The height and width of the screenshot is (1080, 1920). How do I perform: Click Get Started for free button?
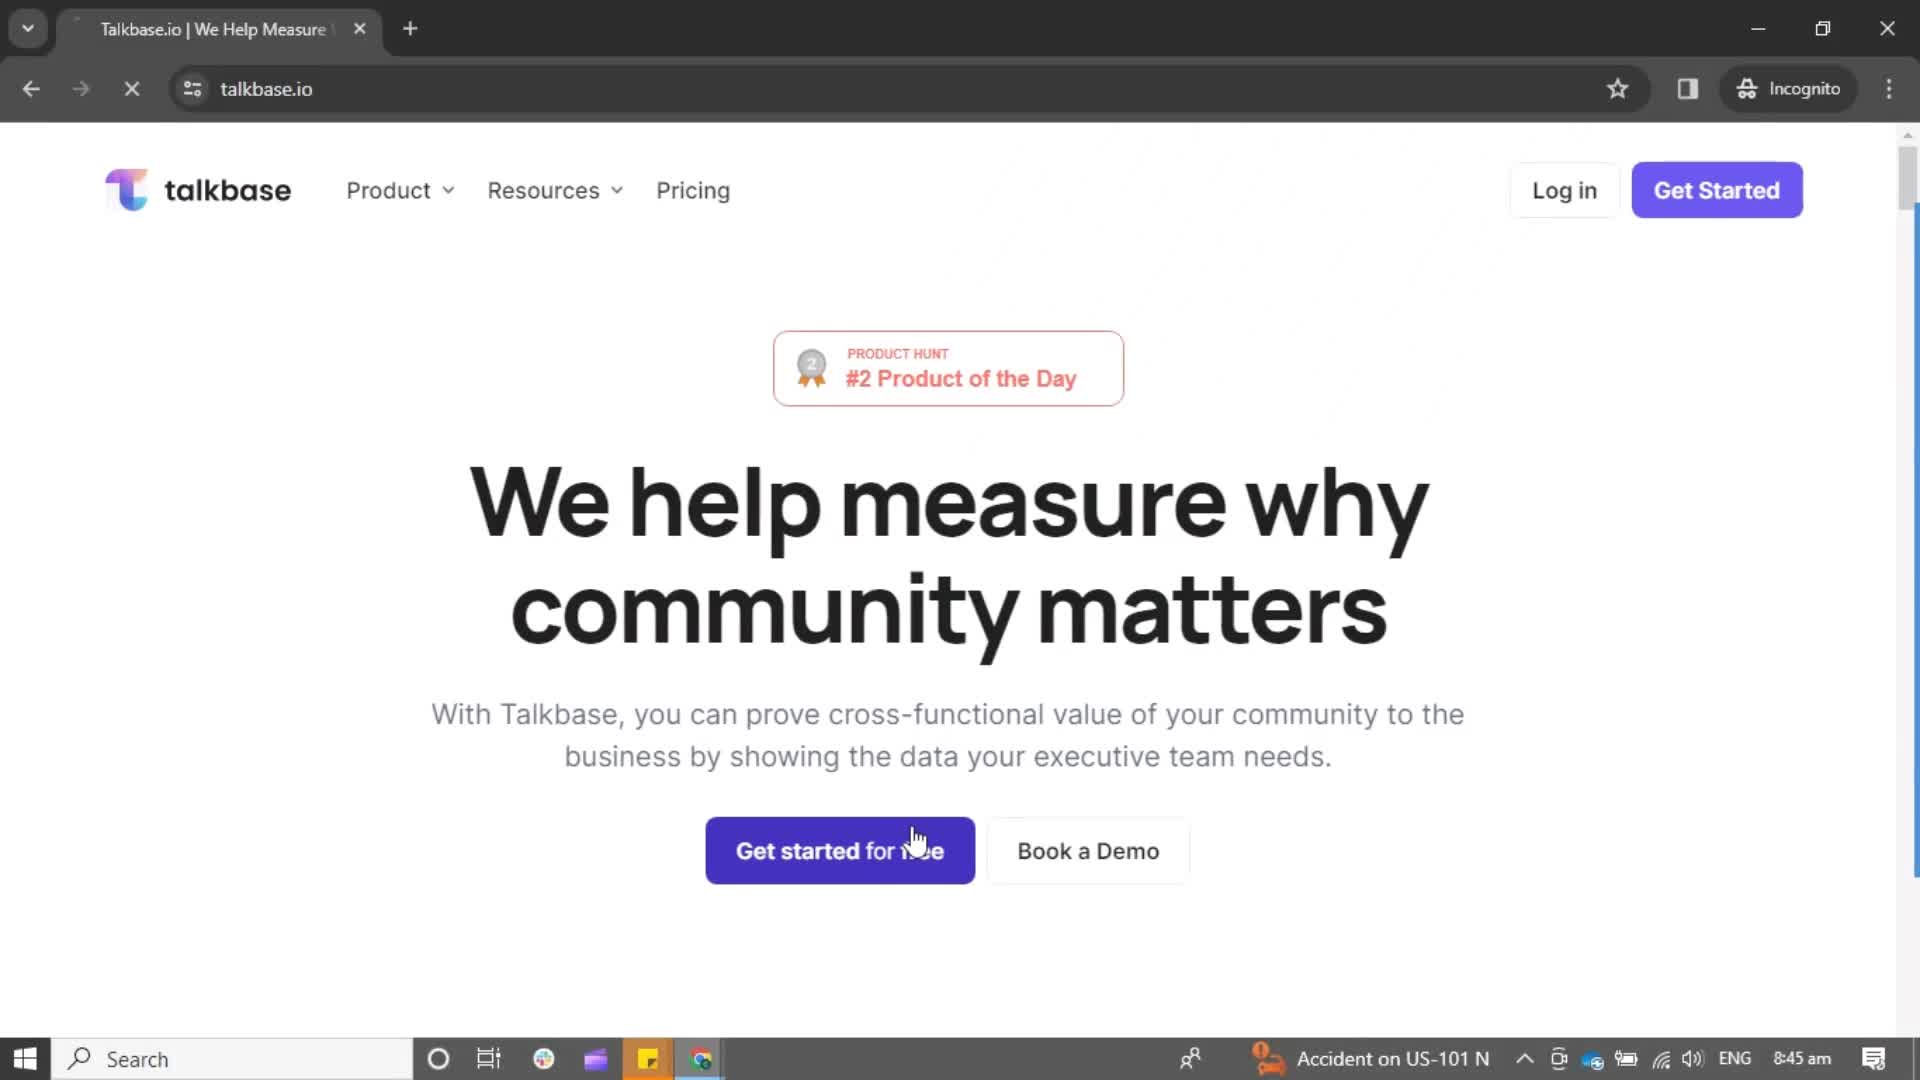(839, 851)
